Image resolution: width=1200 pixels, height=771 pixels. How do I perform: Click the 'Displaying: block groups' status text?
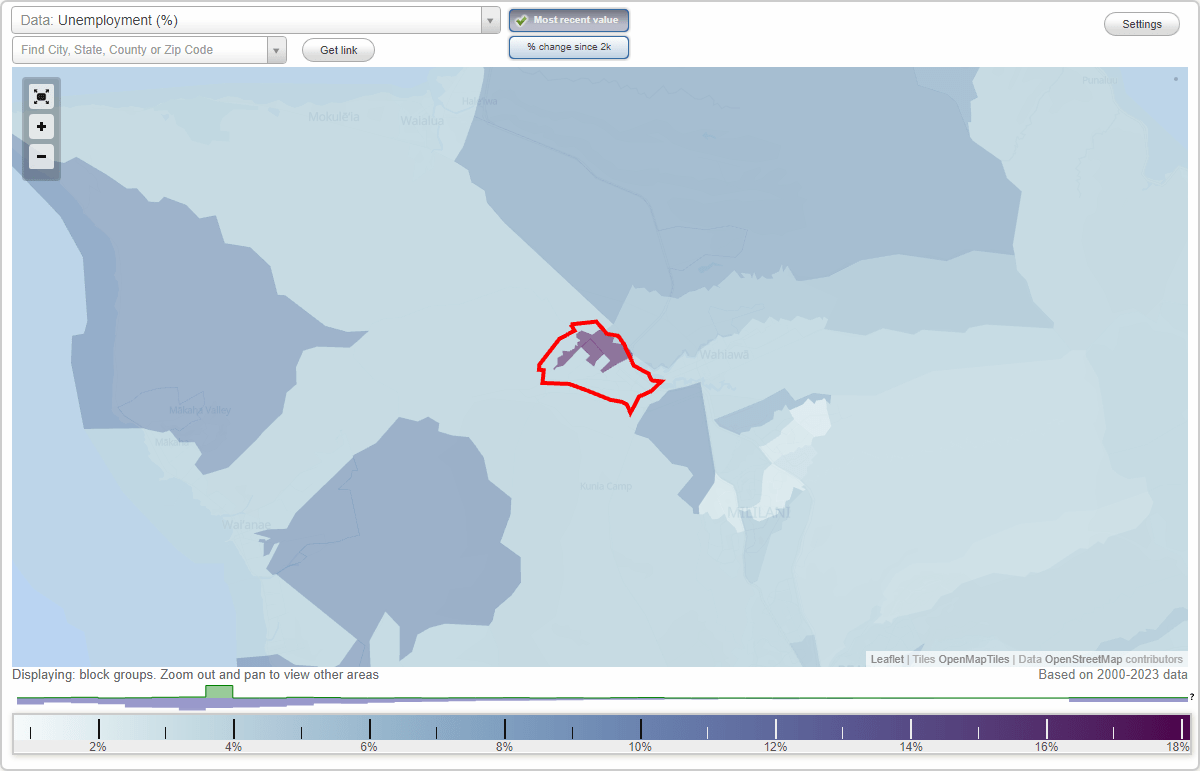[x=196, y=675]
